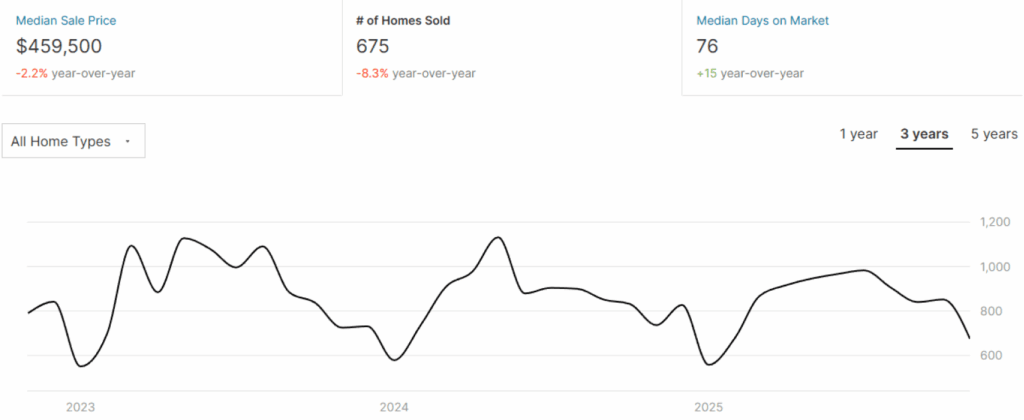1024x420 pixels.
Task: Select the 1 year time range
Action: coord(858,134)
